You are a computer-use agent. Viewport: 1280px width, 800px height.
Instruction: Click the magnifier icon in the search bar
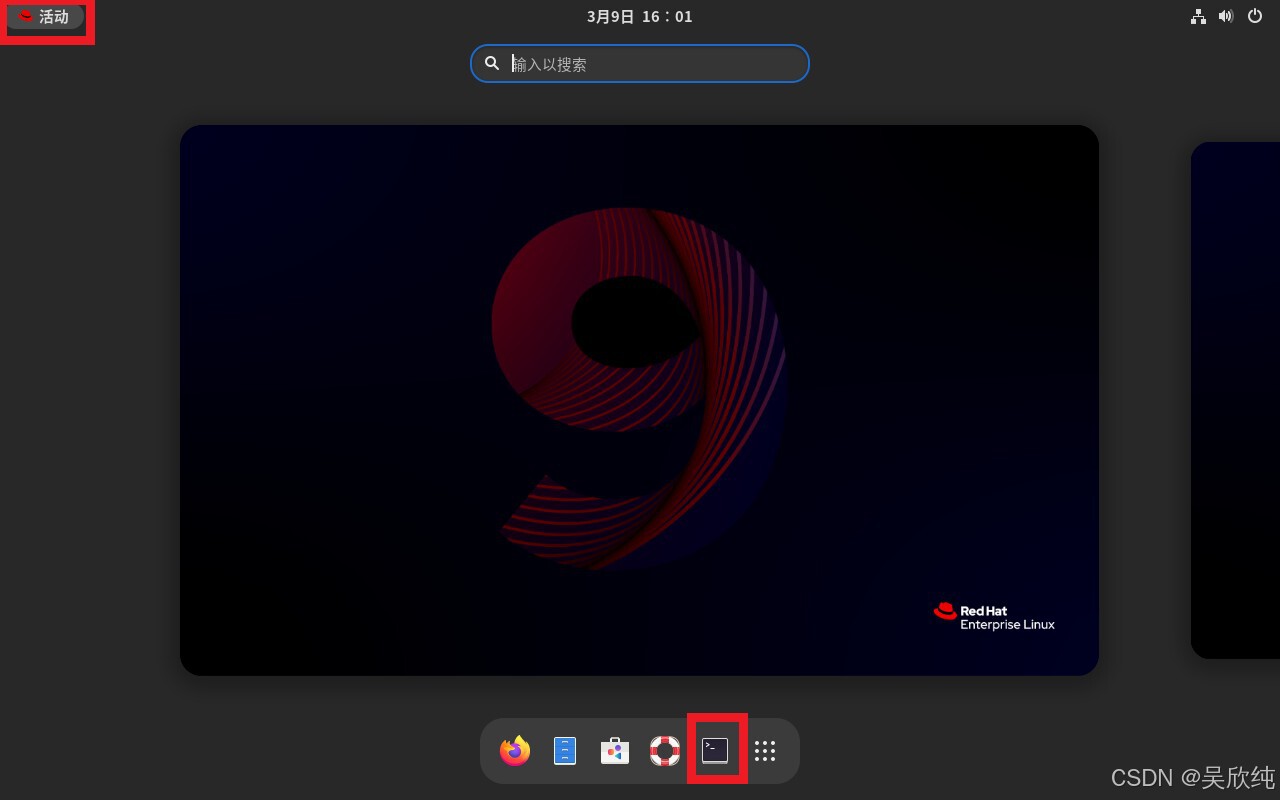[x=492, y=63]
